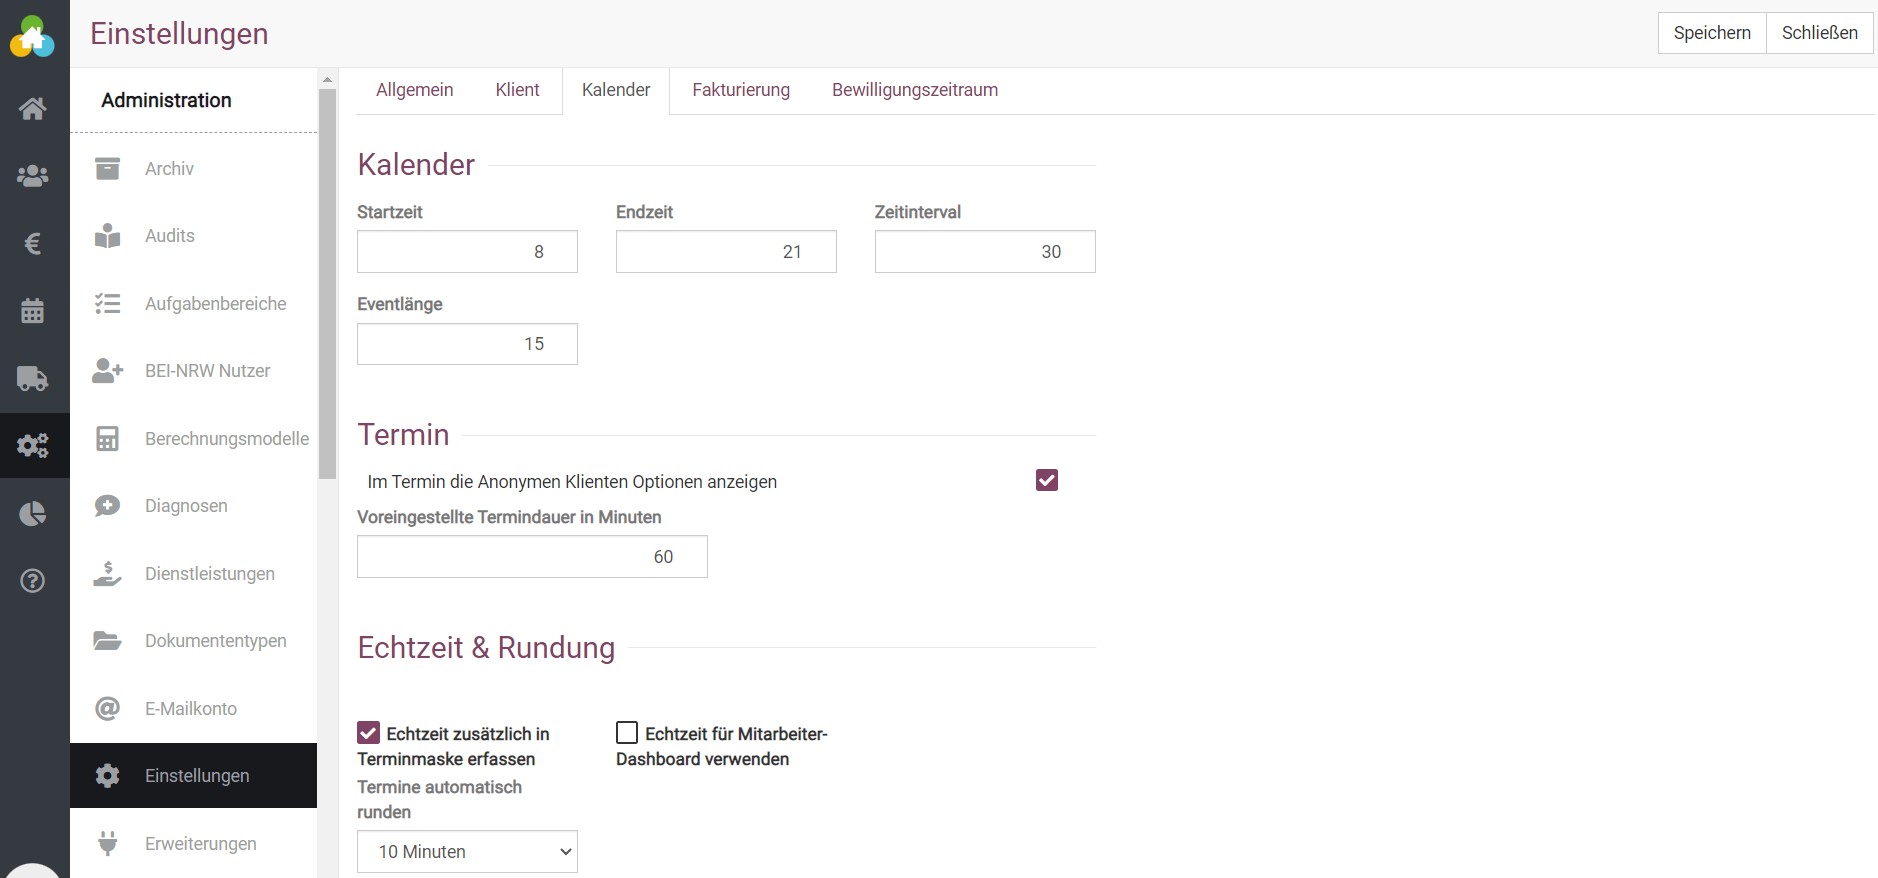This screenshot has width=1878, height=878.
Task: Disable Echtzeit zusätzlich in Terminmaske checkbox
Action: (x=369, y=733)
